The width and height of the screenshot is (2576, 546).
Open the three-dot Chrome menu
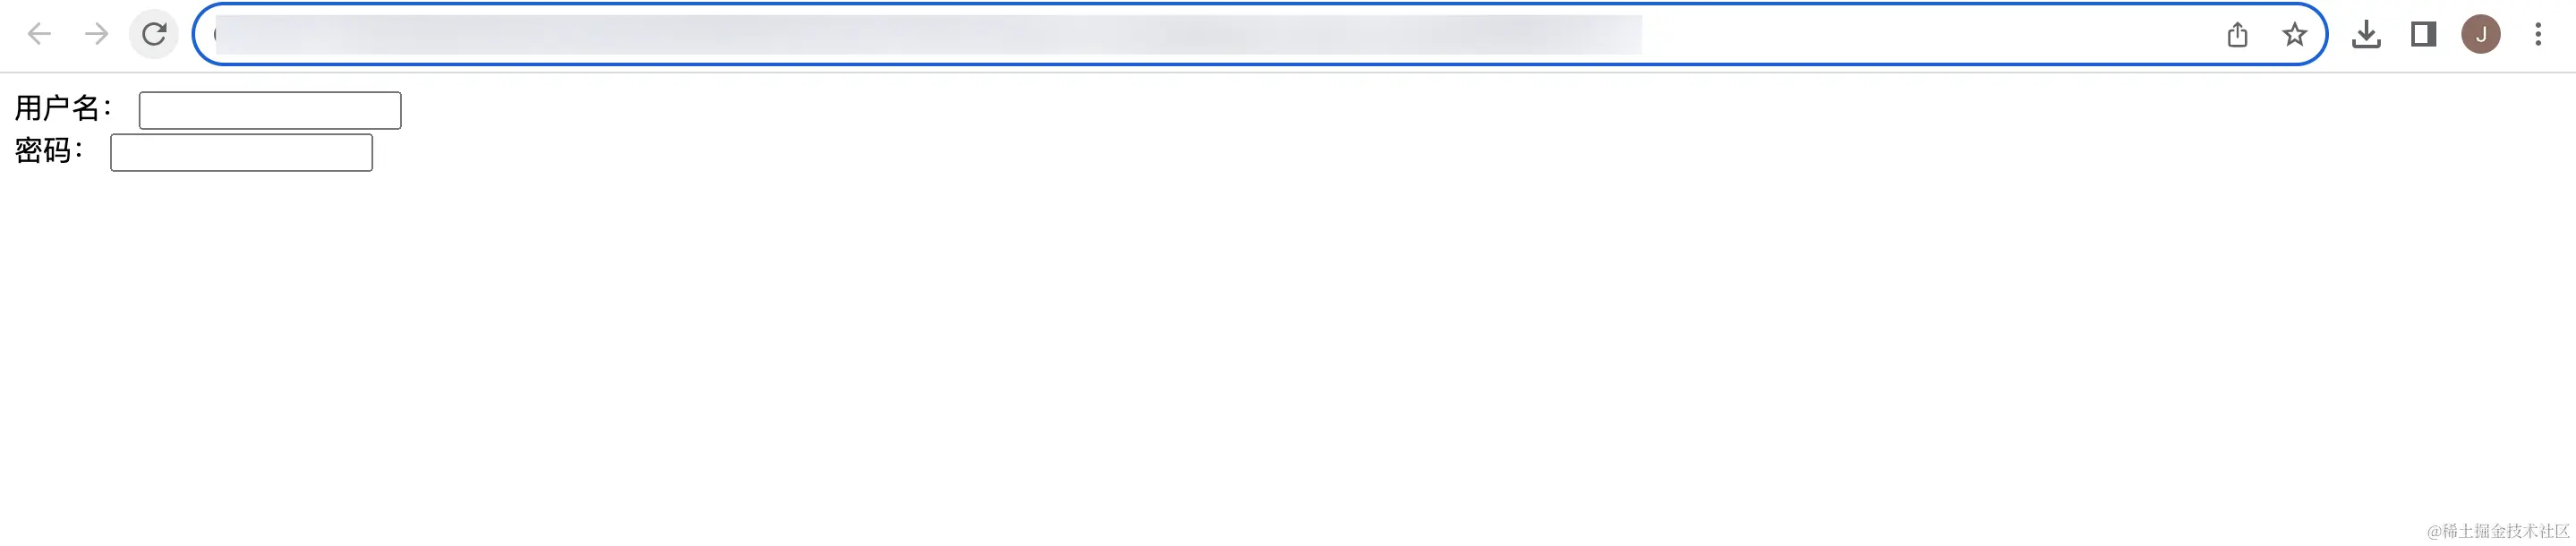coord(2538,35)
